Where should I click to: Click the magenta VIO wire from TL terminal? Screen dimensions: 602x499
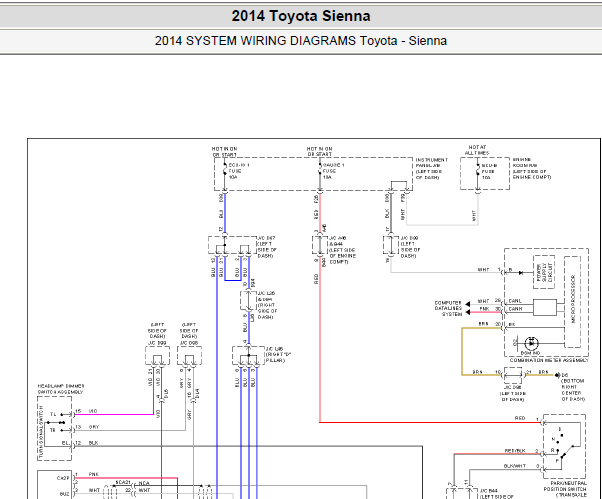(114, 414)
